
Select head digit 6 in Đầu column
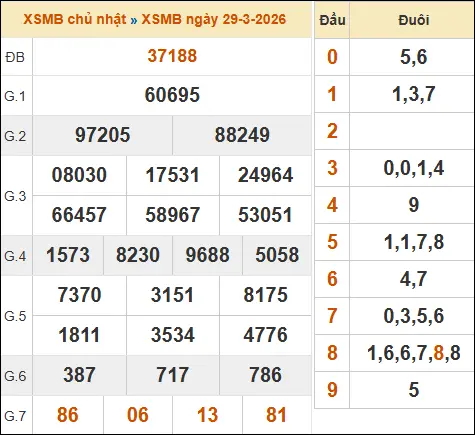click(332, 279)
